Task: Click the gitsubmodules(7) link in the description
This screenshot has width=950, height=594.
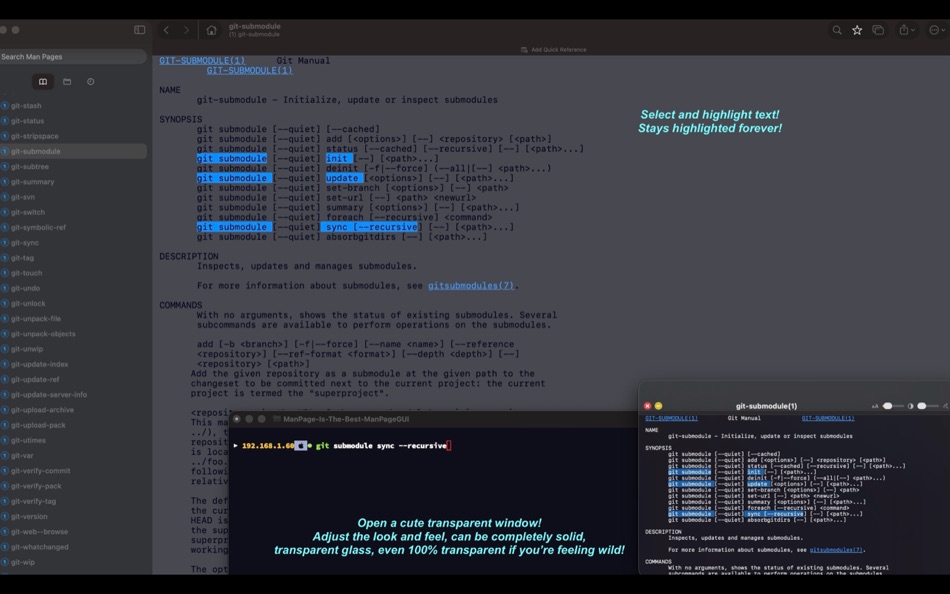Action: coord(469,285)
